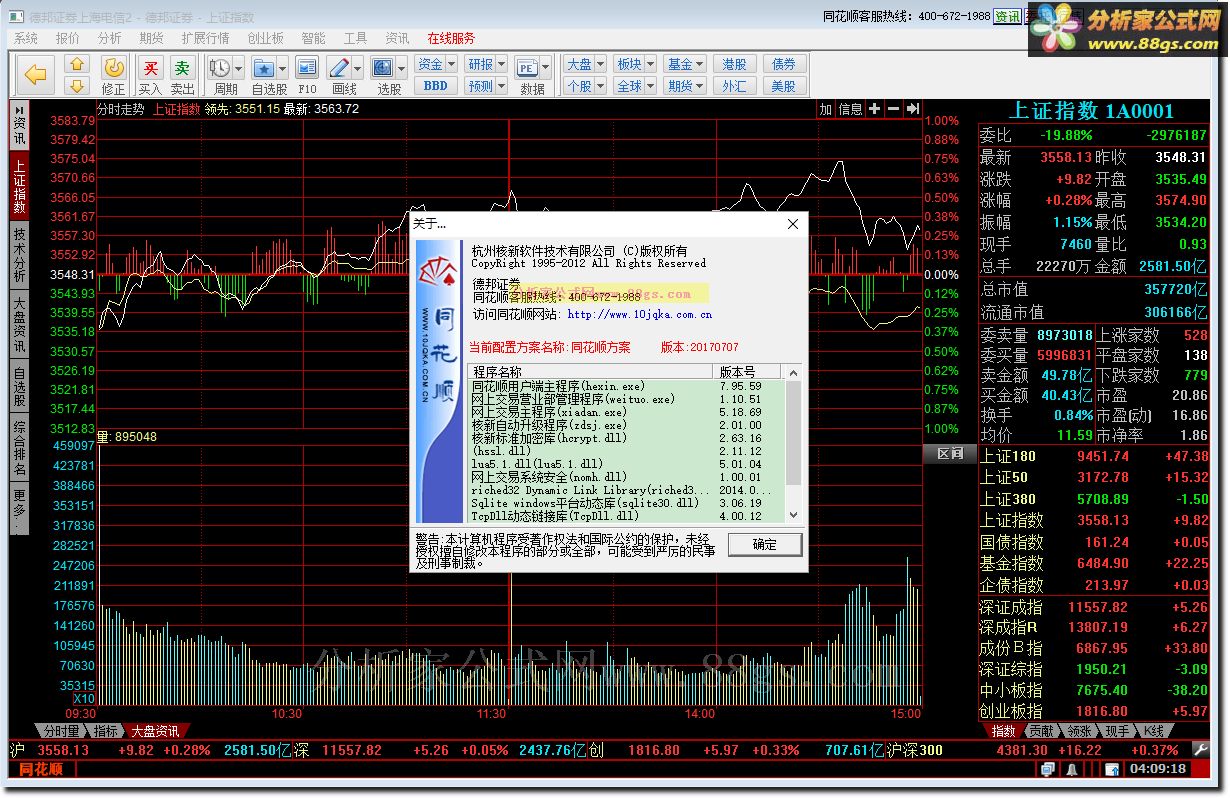Open the 全球 dropdown
Viewport: 1230px width, 798px height.
click(x=635, y=86)
